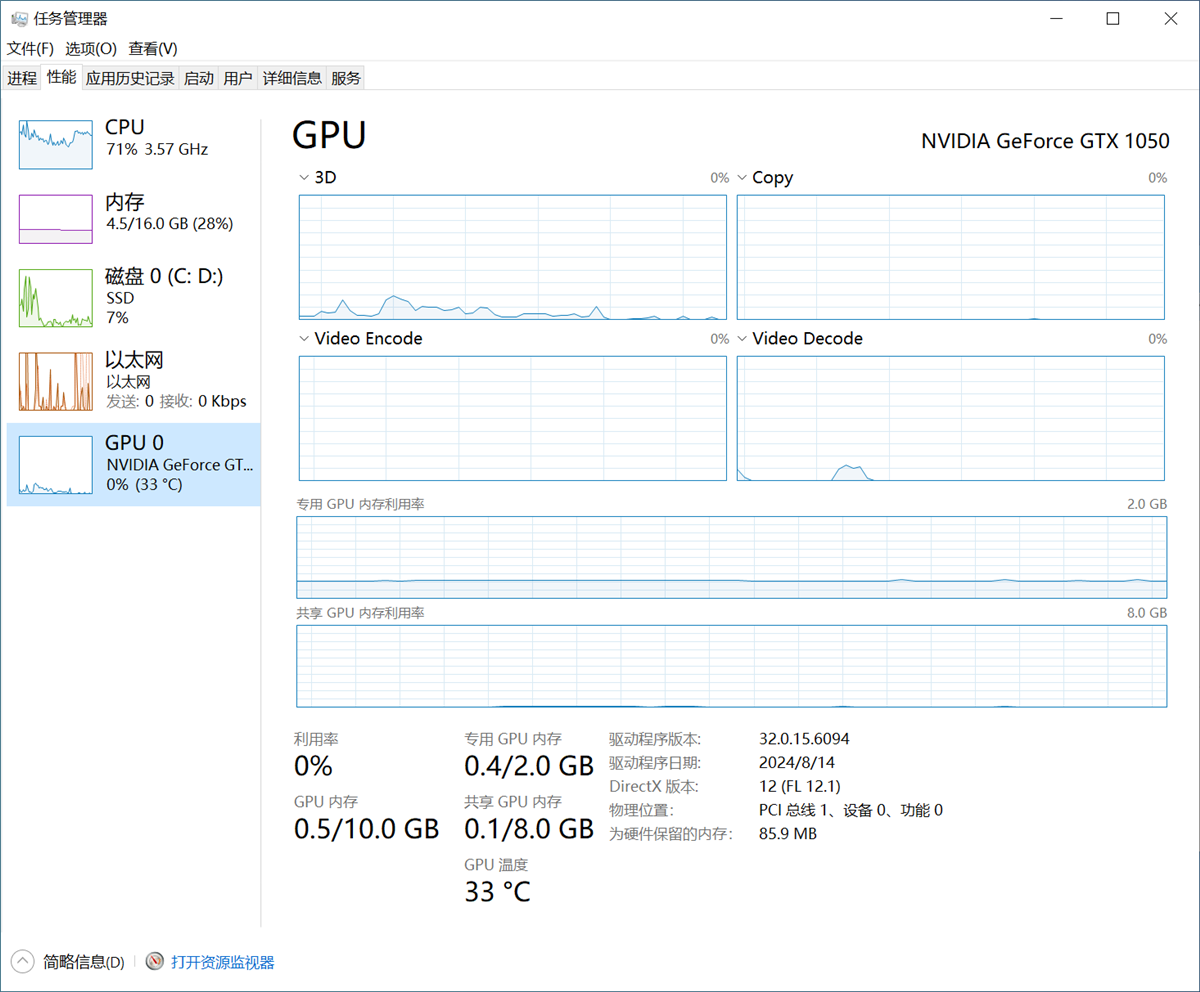
Task: Switch to the 详细信息 tab
Action: click(x=292, y=78)
